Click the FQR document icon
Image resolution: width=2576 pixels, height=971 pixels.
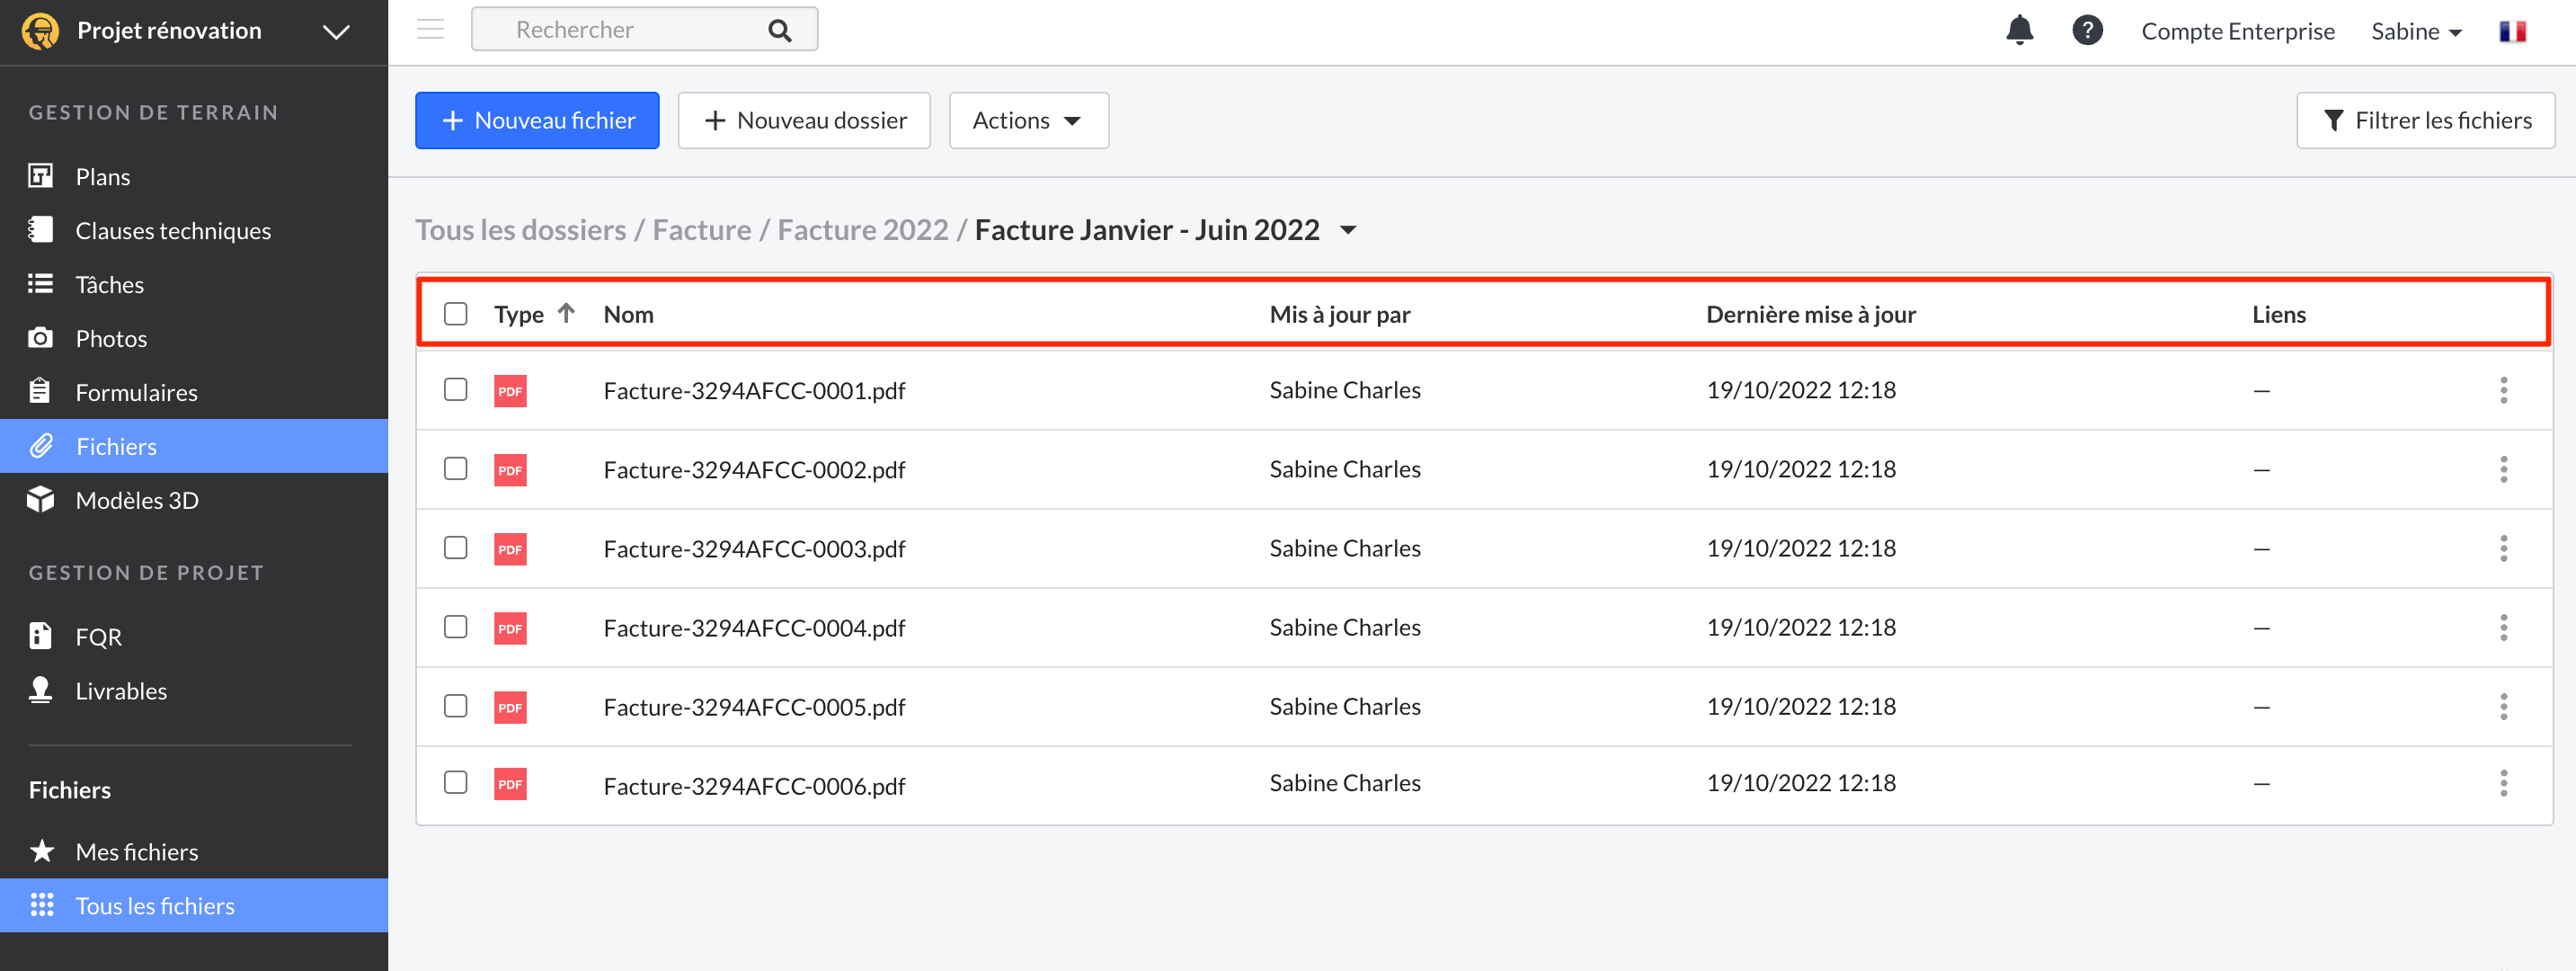[x=40, y=636]
